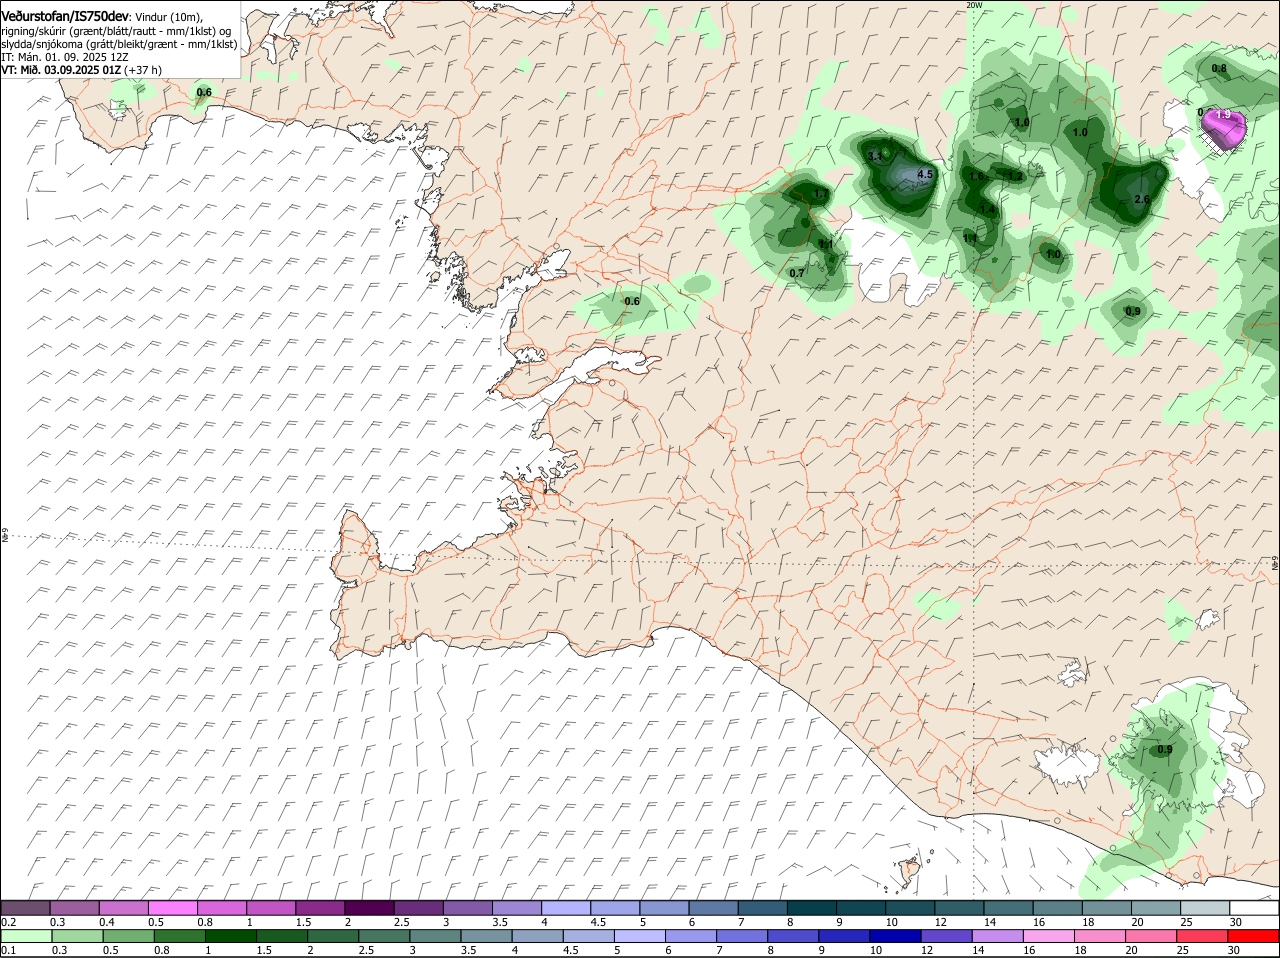Click the 'slydda/snjókoma' legend description line

(119, 44)
